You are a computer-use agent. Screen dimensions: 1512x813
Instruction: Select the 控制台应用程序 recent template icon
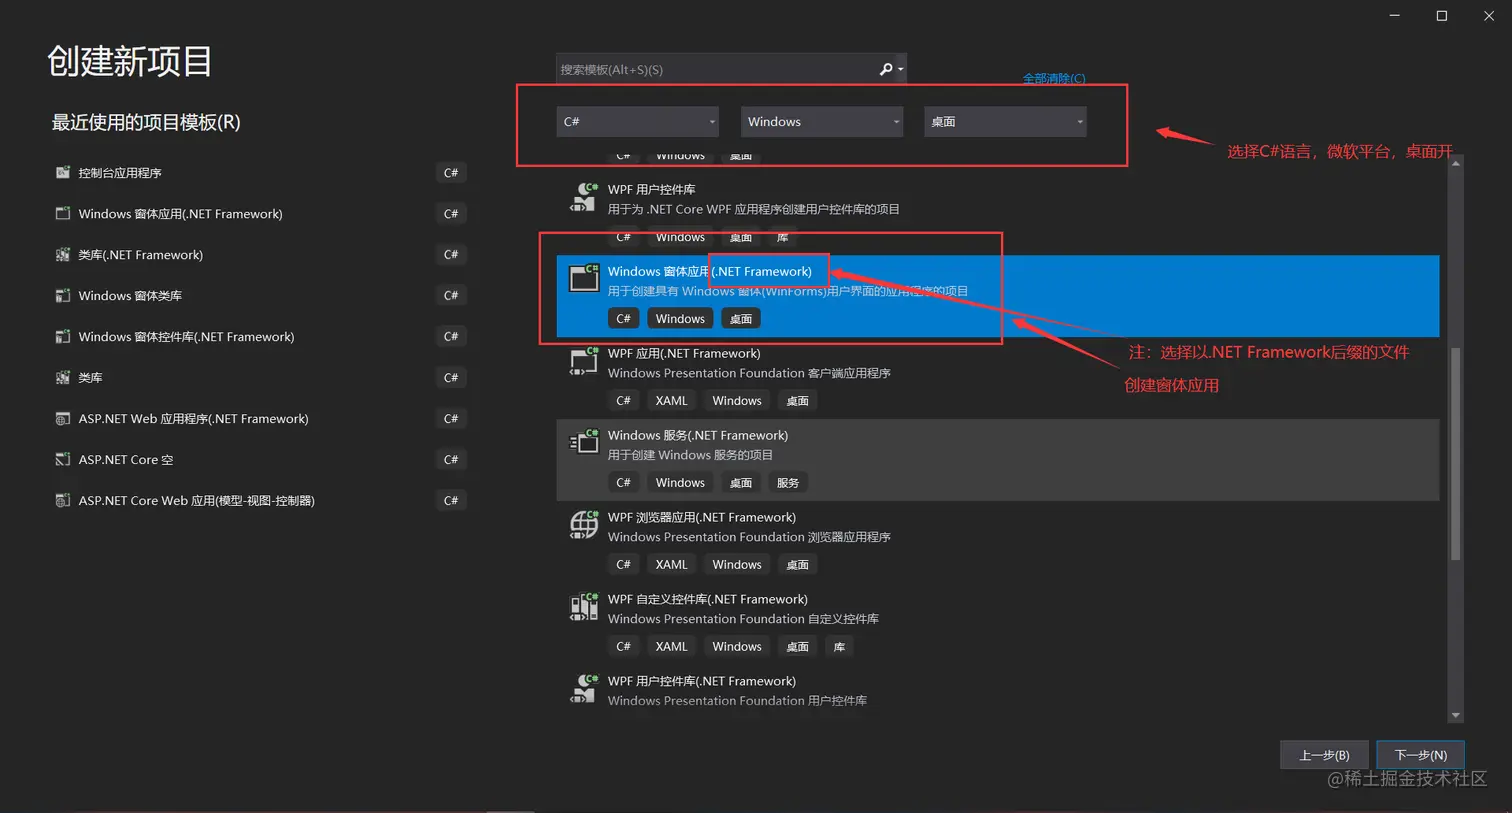click(63, 172)
